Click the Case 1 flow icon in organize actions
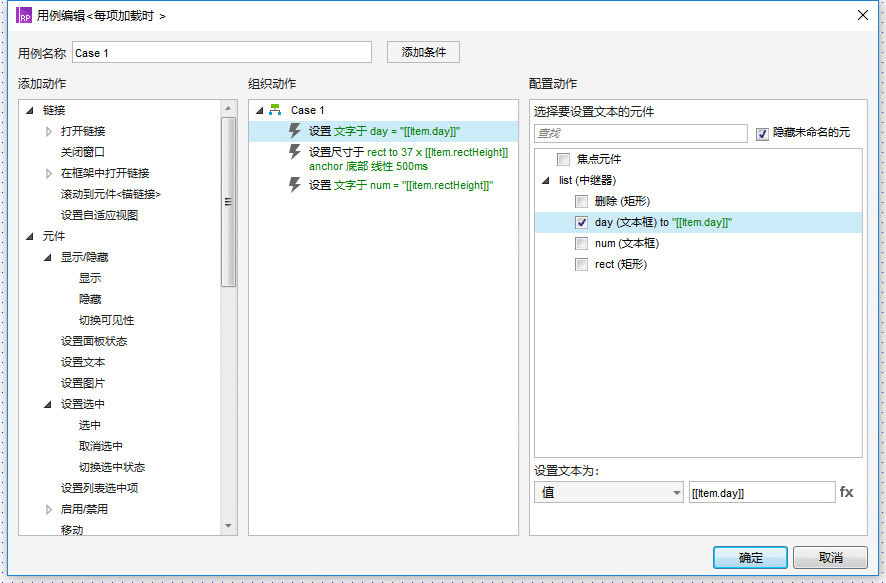The width and height of the screenshot is (886, 583). 275,110
